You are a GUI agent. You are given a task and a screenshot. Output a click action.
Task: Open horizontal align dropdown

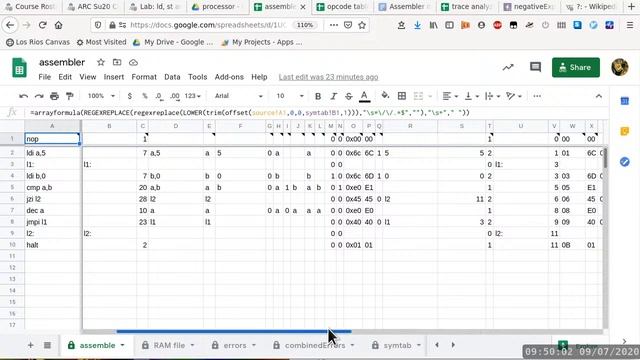[450, 96]
